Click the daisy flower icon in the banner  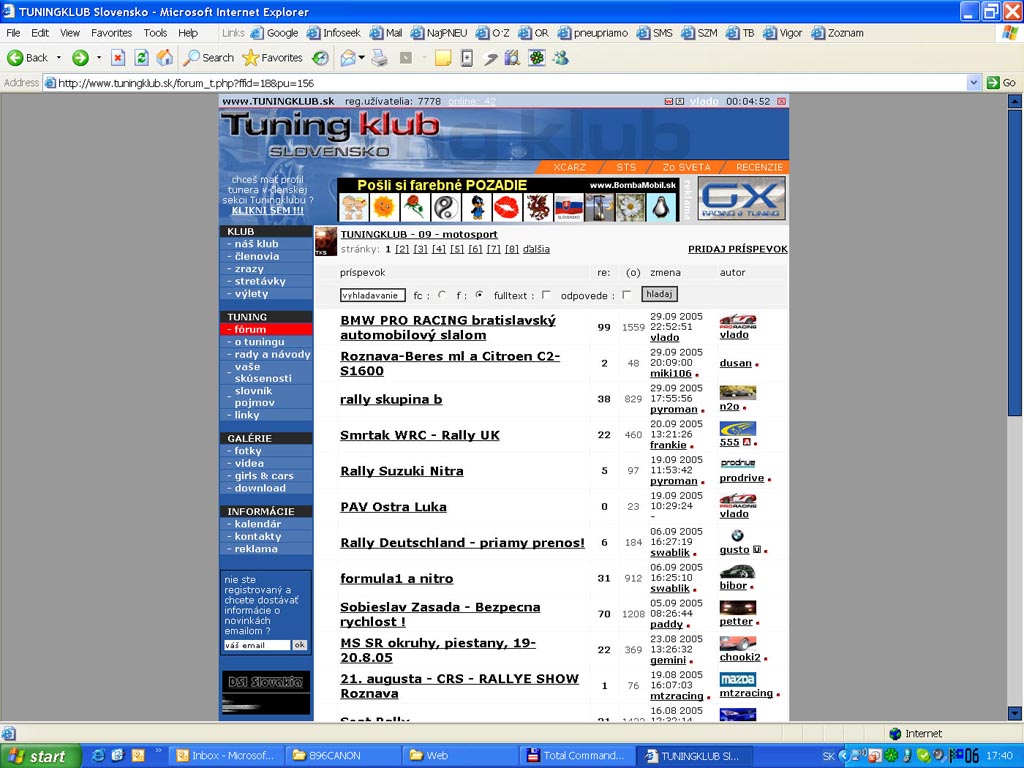pos(630,208)
